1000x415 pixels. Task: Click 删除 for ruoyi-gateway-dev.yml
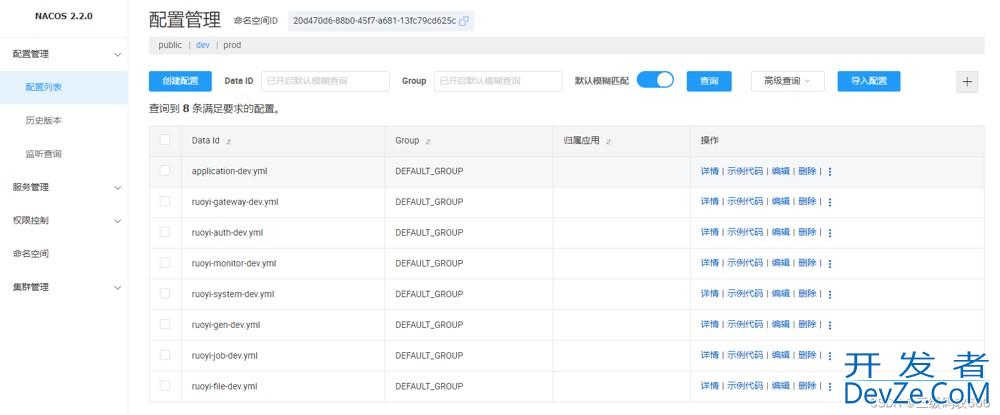[807, 201]
